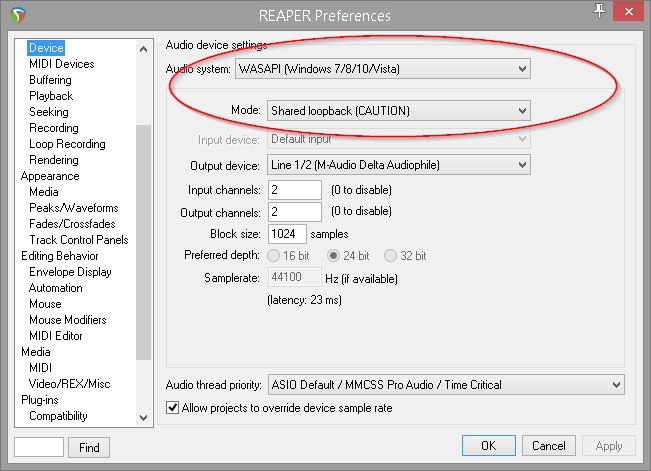This screenshot has height=471, width=651.
Task: Select 16 bit preferred depth
Action: tap(273, 255)
